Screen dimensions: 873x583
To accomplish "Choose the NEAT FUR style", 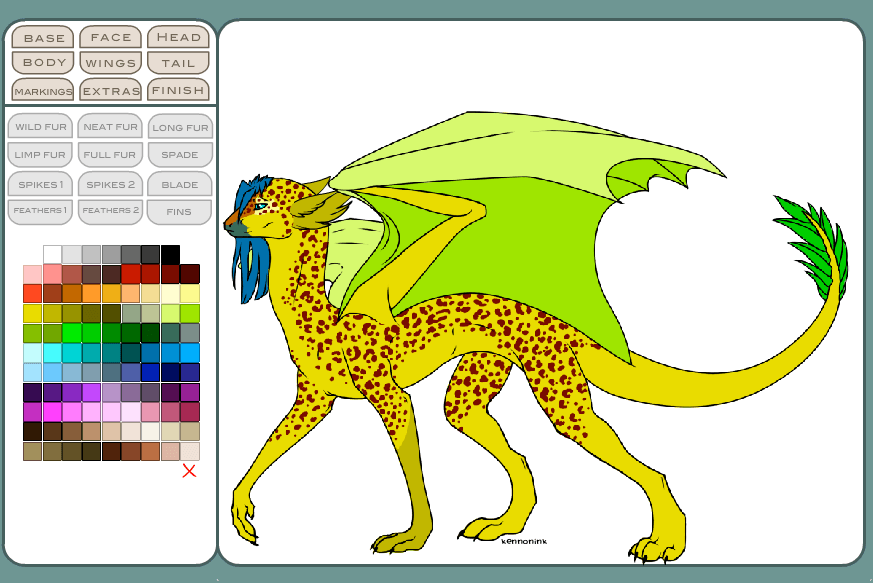I will pos(110,127).
